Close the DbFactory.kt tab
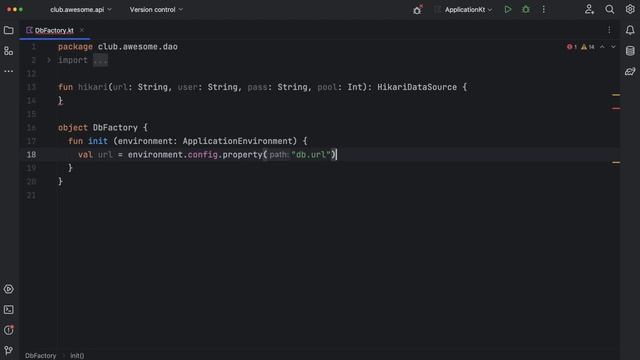Screen dimensions: 640x360 click(82, 30)
